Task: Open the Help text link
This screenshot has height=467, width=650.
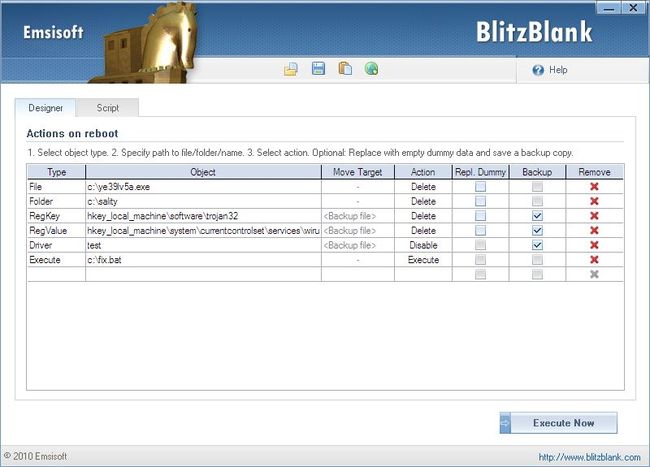Action: point(558,70)
